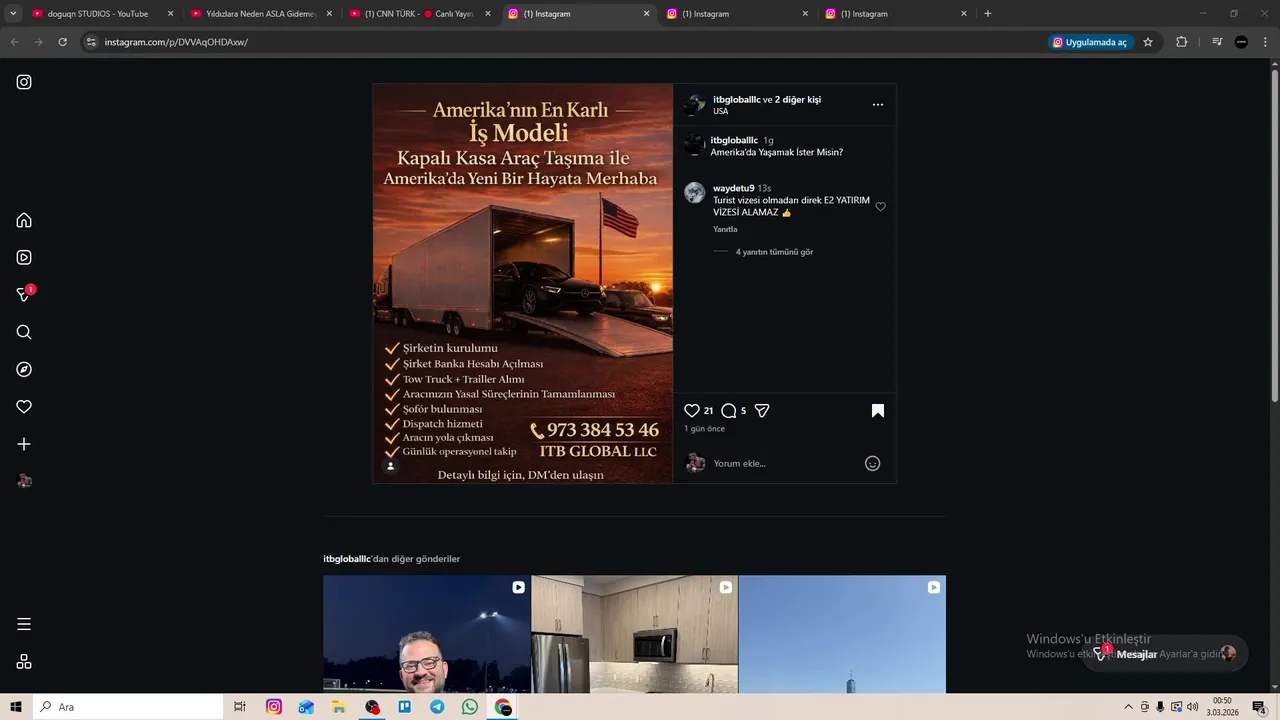Open WhatsApp from taskbar
The height and width of the screenshot is (720, 1280).
(x=470, y=707)
